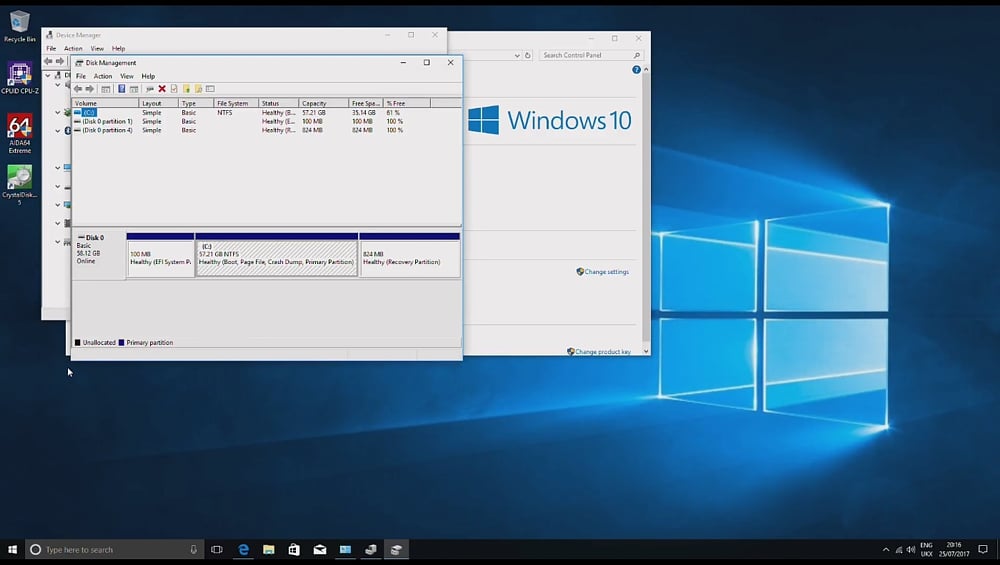Screen dimensions: 1000x565
Task: Select the (C:) volume row in the list
Action: click(89, 113)
